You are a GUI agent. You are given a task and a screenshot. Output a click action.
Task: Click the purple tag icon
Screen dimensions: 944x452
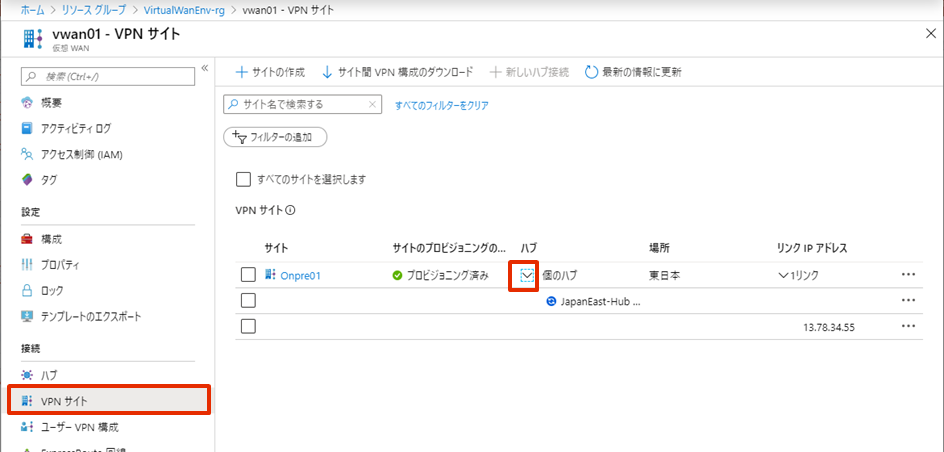tap(26, 179)
